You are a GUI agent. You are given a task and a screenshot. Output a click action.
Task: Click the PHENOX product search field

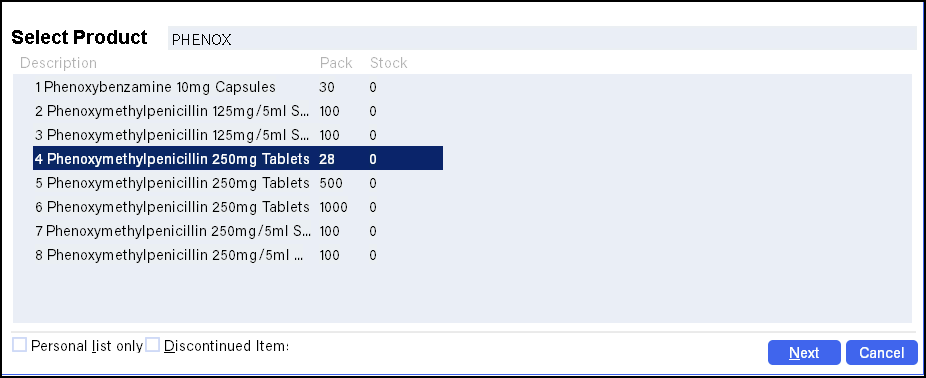542,39
